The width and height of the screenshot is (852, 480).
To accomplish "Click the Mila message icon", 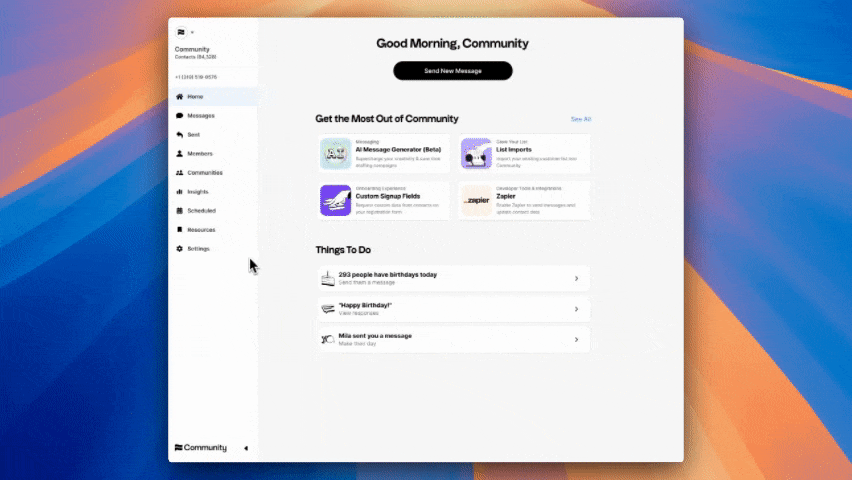I will tap(328, 340).
